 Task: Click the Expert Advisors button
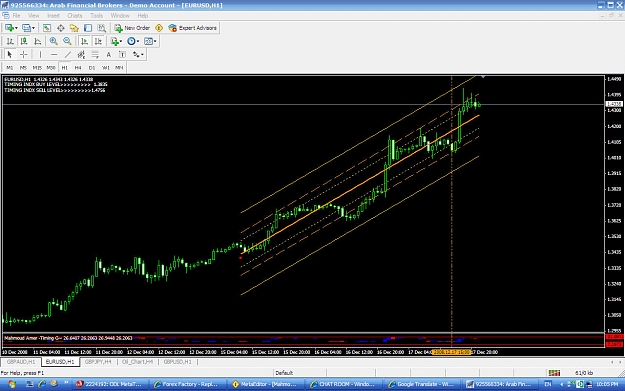tap(193, 28)
